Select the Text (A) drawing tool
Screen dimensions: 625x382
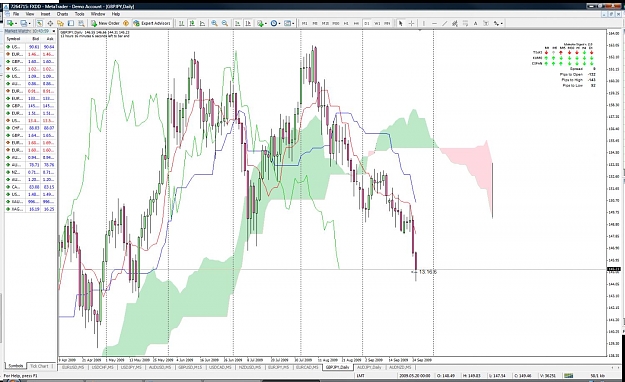tap(476, 24)
